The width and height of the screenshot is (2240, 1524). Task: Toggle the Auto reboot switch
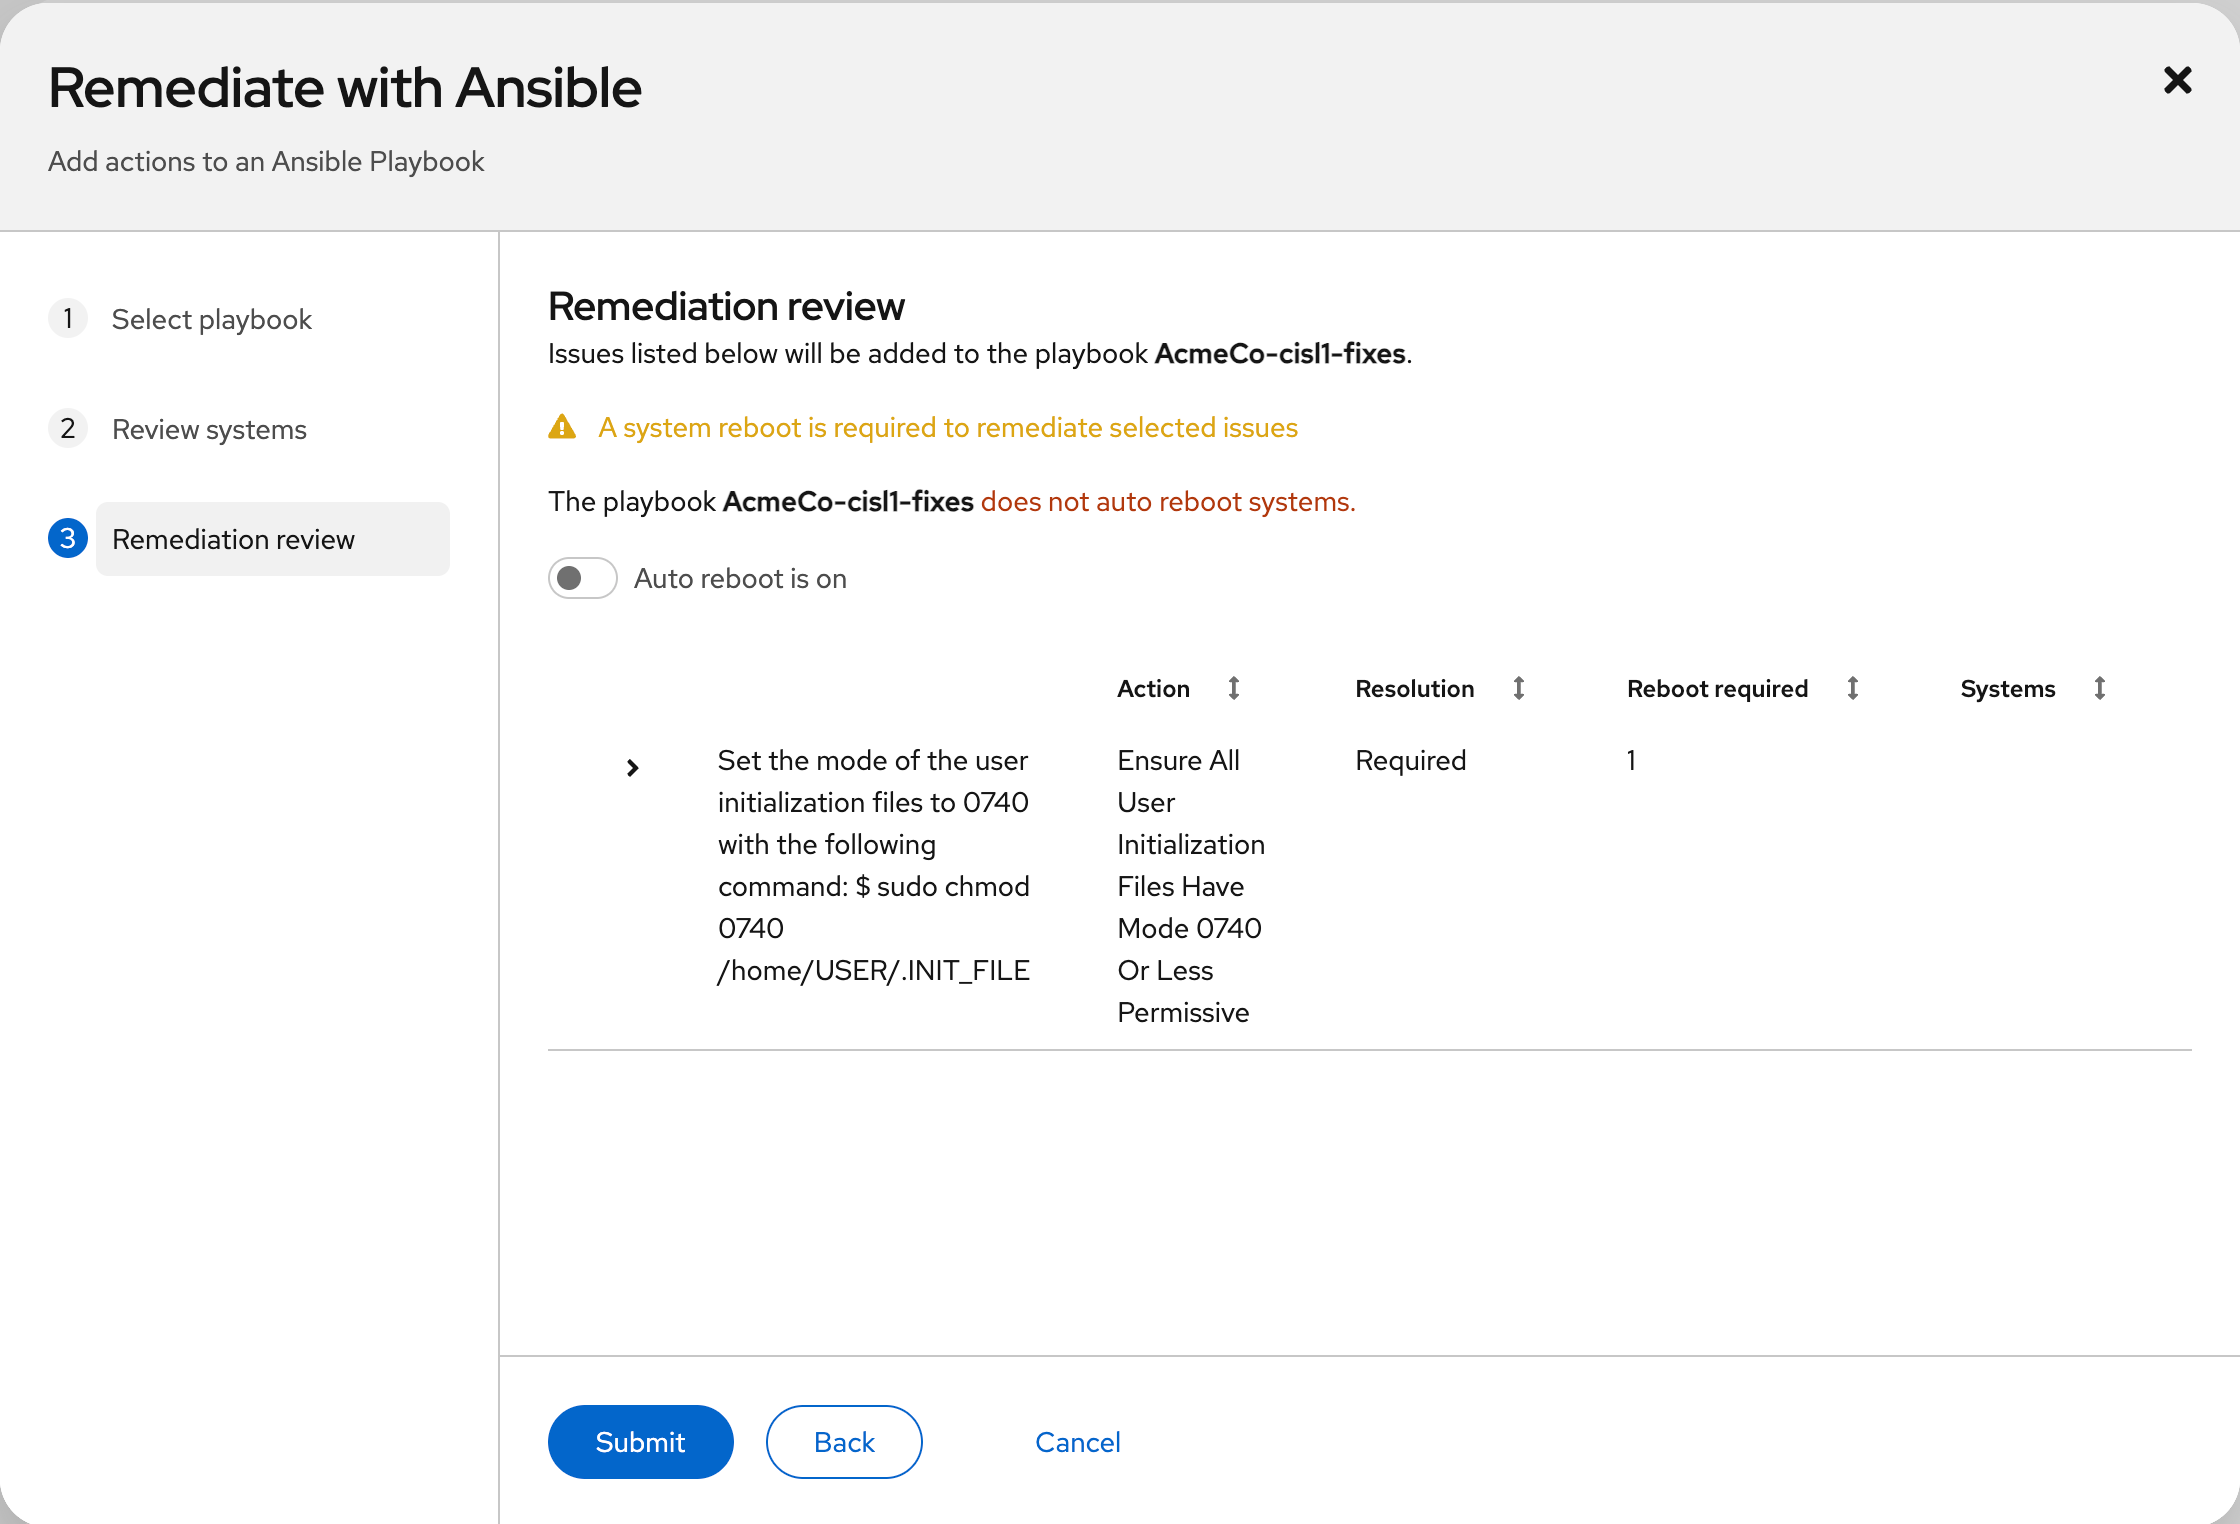[582, 578]
